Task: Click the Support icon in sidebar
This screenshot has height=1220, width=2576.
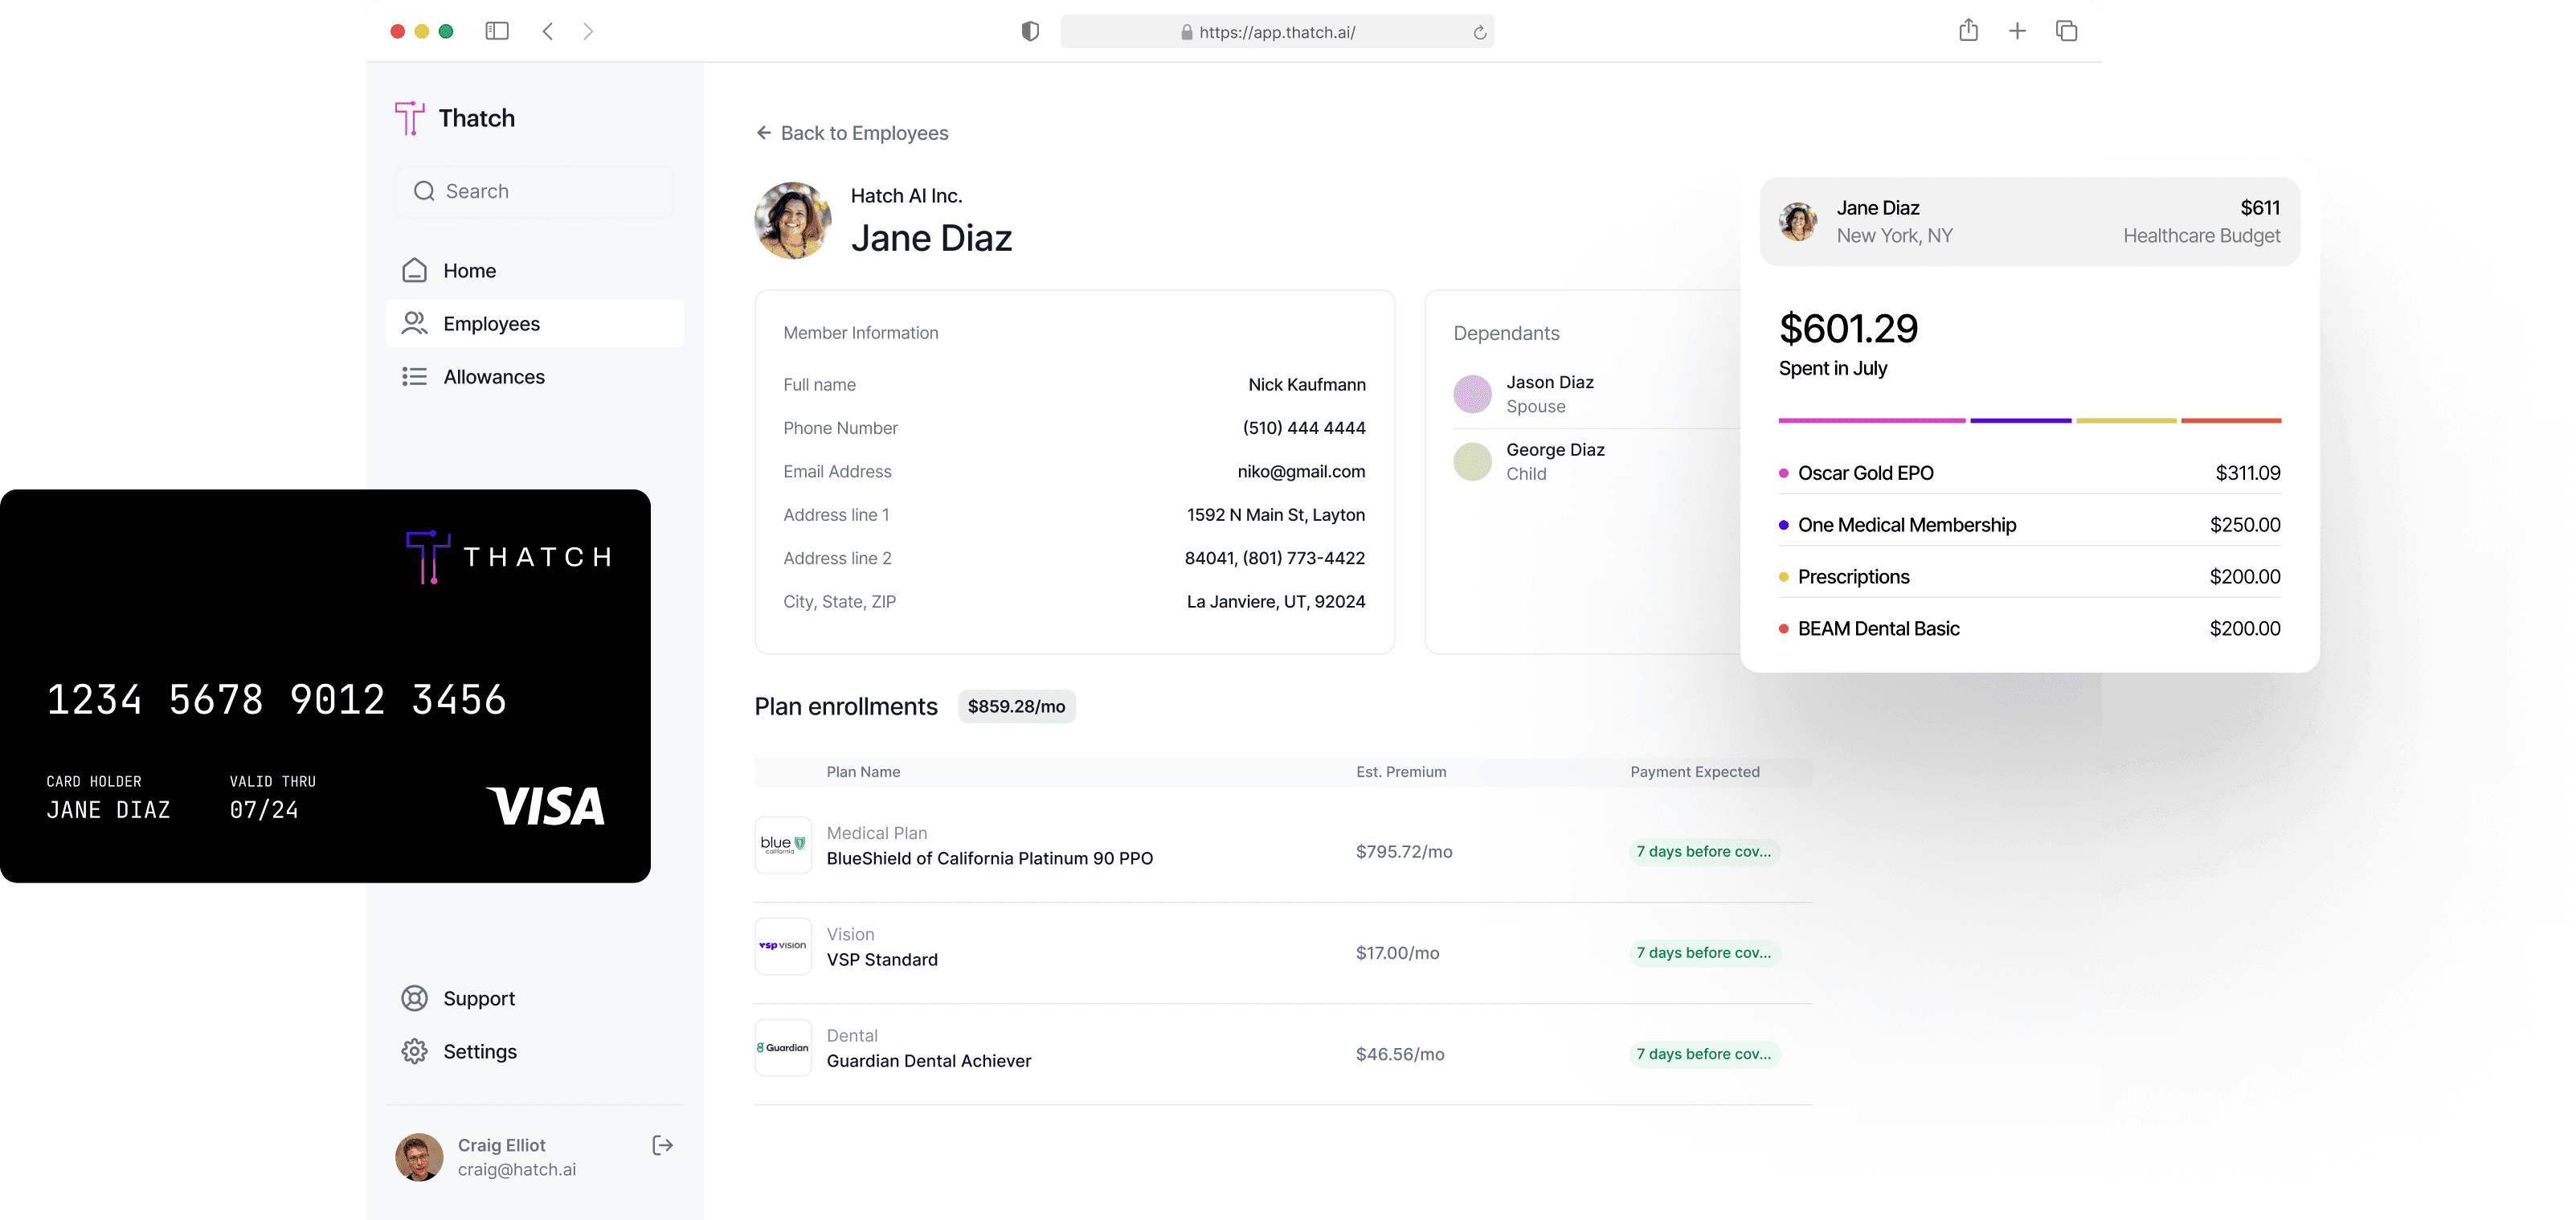Action: coord(415,997)
